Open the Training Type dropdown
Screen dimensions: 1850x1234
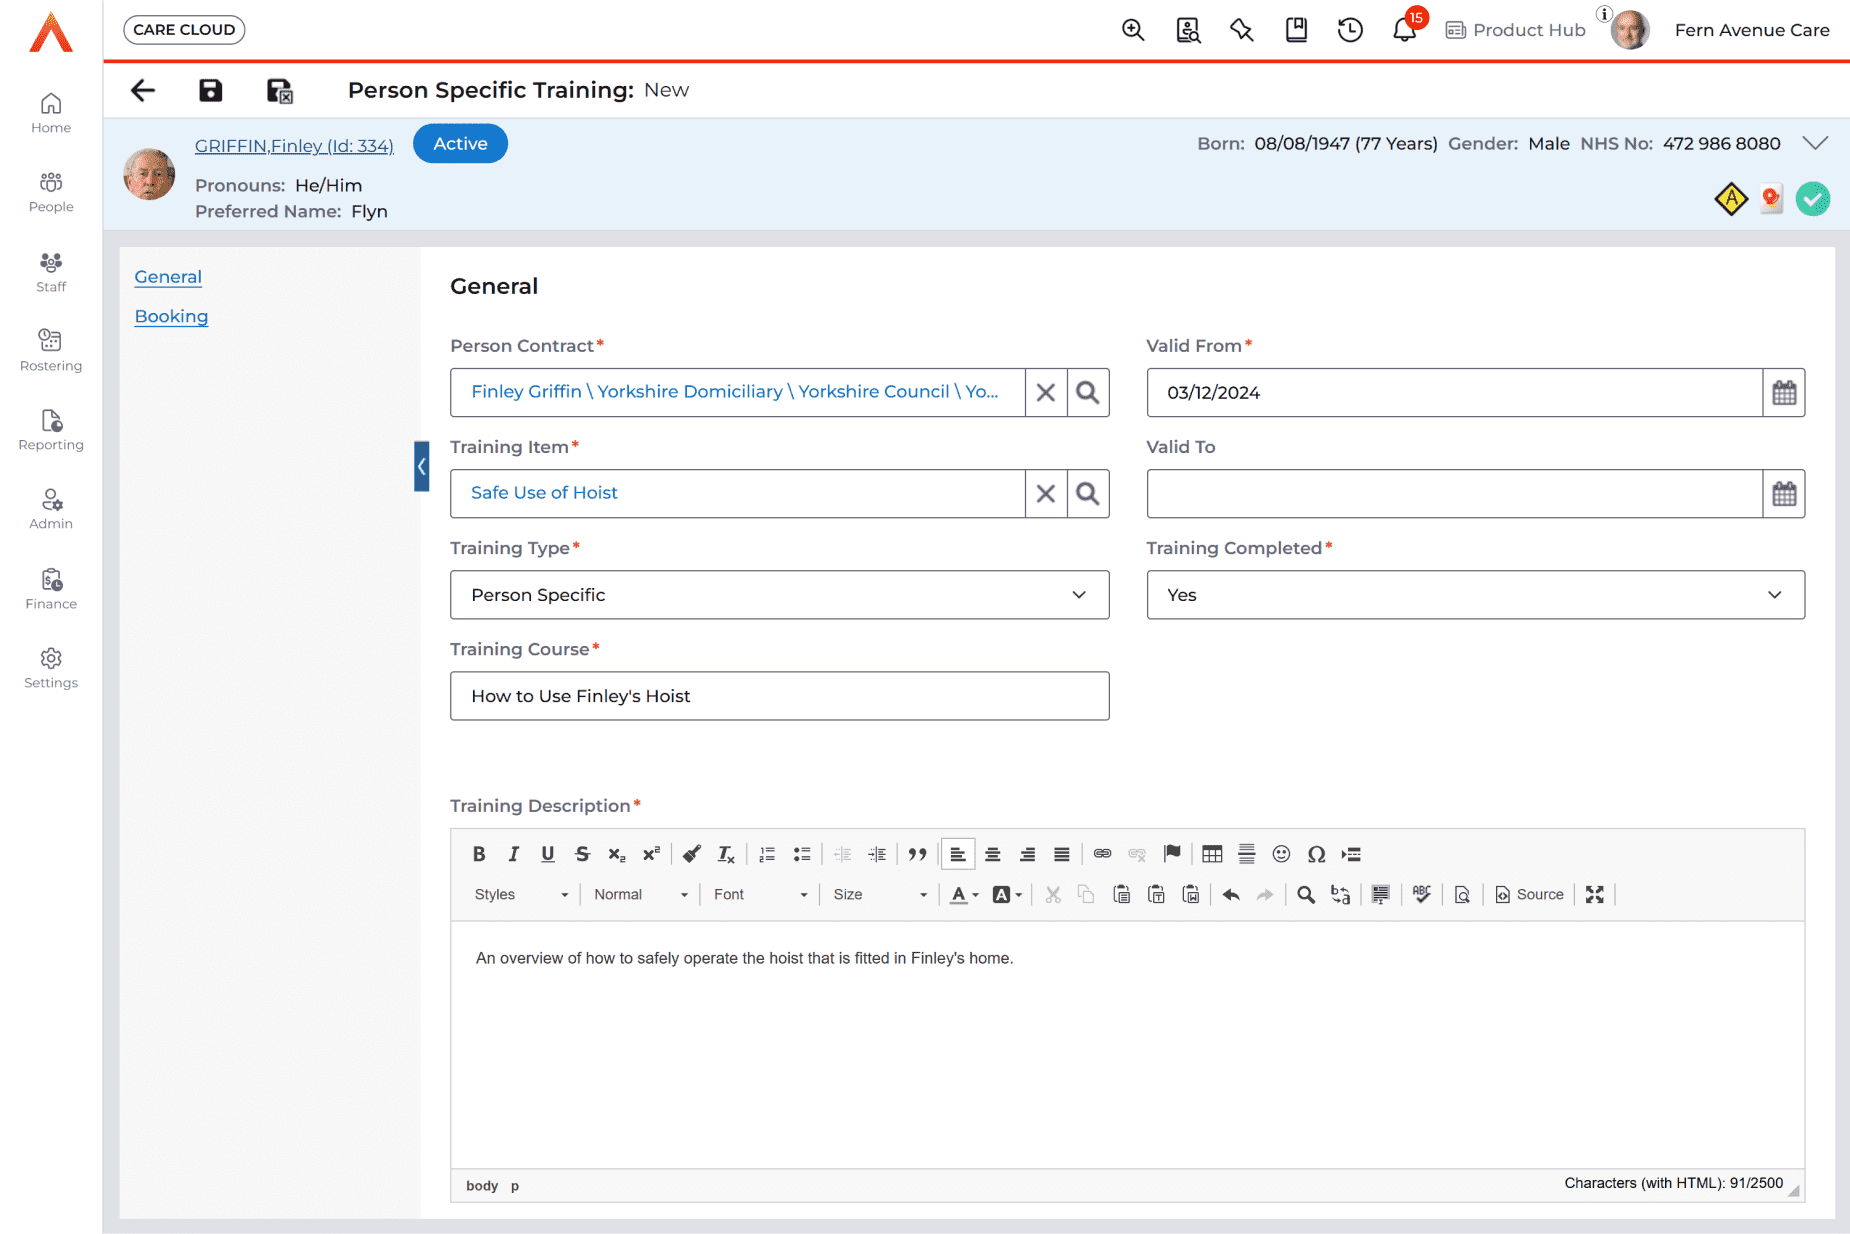pyautogui.click(x=779, y=595)
